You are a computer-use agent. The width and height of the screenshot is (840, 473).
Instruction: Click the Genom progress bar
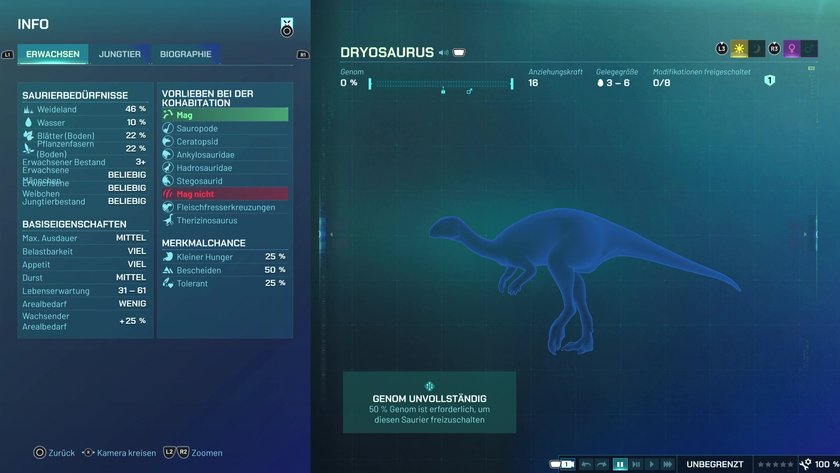click(x=441, y=84)
